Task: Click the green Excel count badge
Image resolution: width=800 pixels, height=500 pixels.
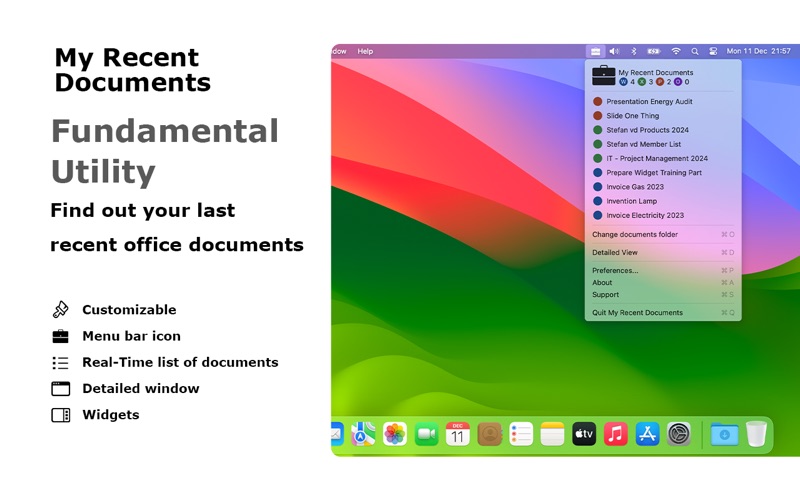Action: pos(641,82)
